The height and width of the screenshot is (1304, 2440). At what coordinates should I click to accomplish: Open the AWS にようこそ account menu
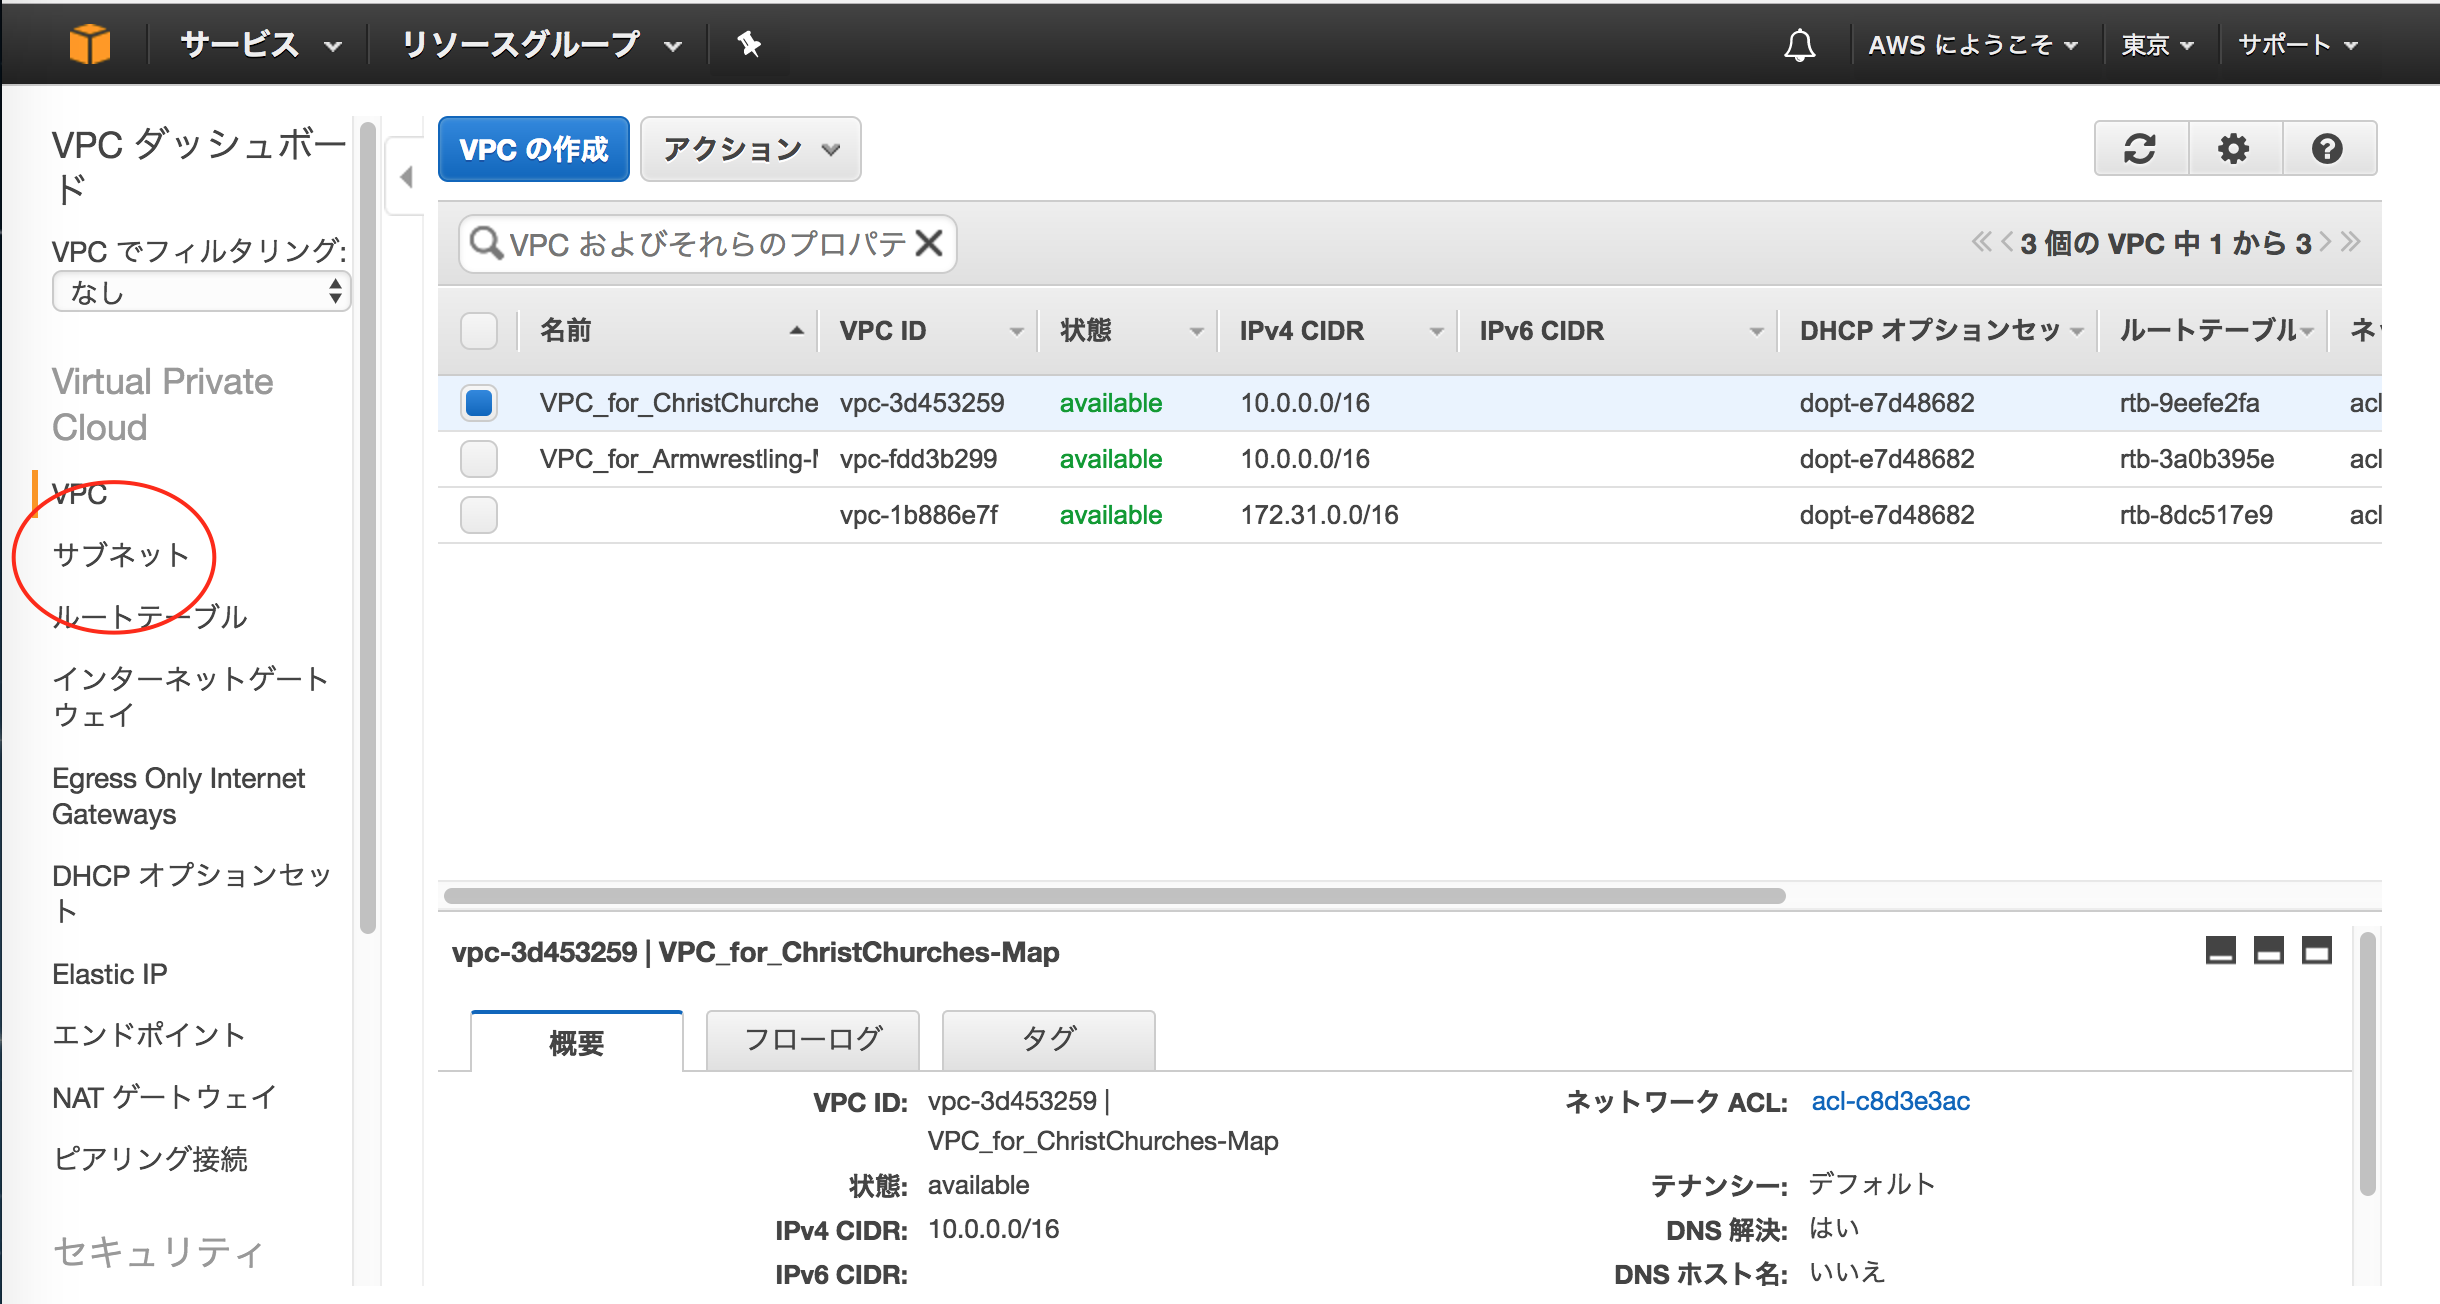click(x=1973, y=45)
